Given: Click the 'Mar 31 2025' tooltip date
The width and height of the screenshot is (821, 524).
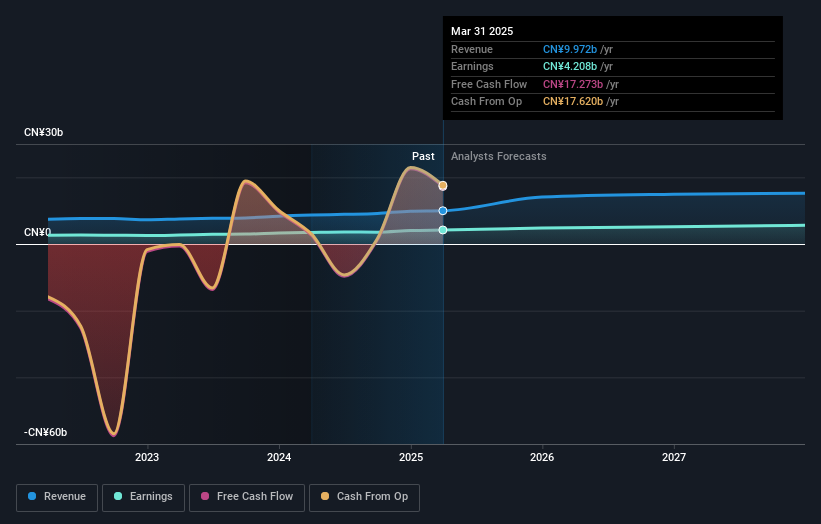Looking at the screenshot, I should (482, 31).
